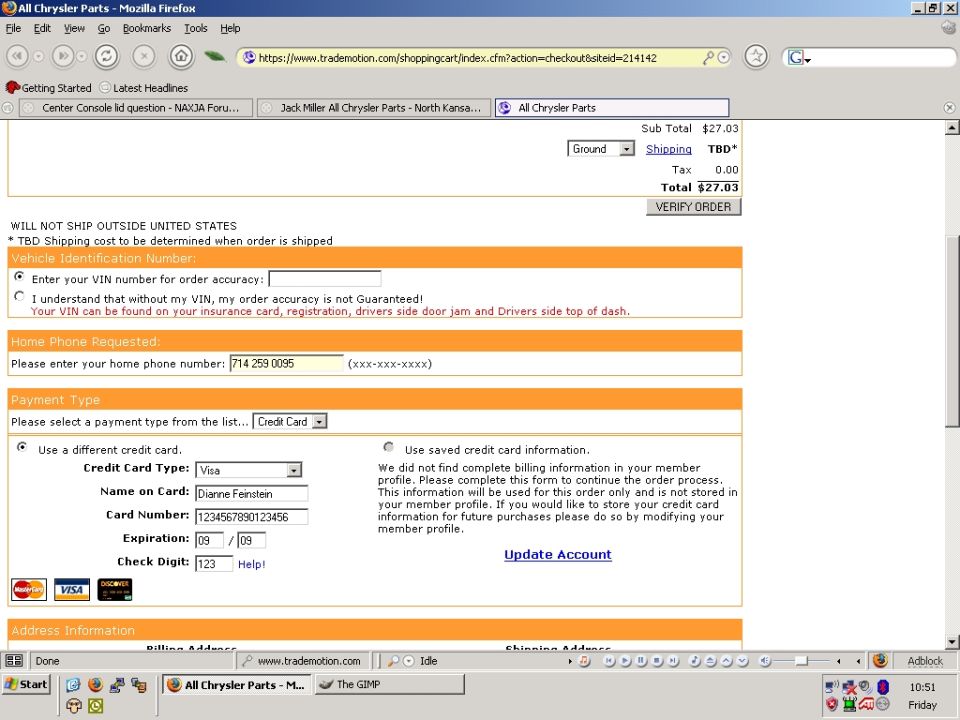Open the Ground shipping method dropdown
The image size is (960, 720).
click(x=601, y=149)
